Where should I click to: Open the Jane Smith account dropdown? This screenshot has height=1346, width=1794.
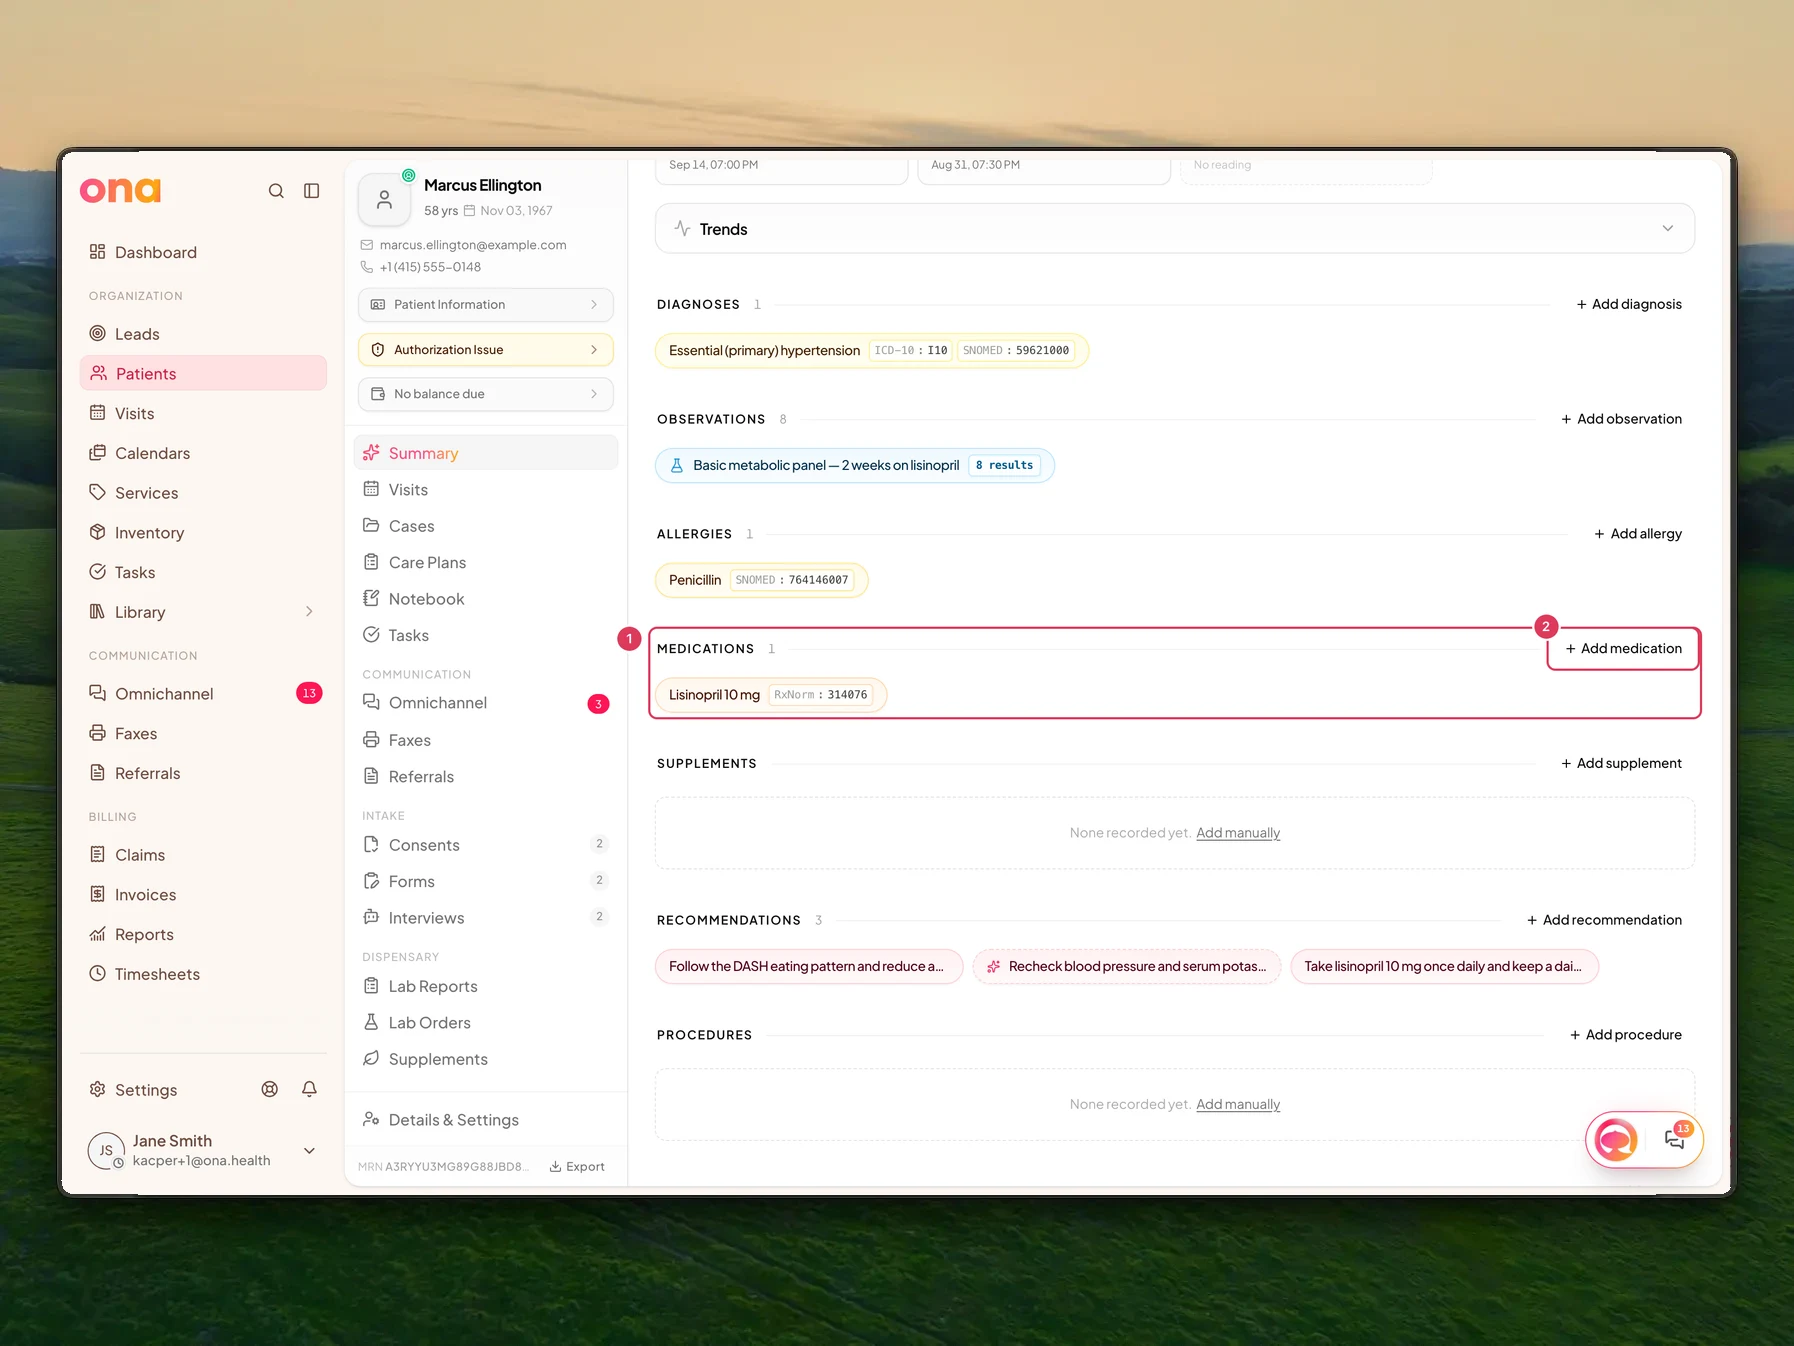pos(310,1151)
